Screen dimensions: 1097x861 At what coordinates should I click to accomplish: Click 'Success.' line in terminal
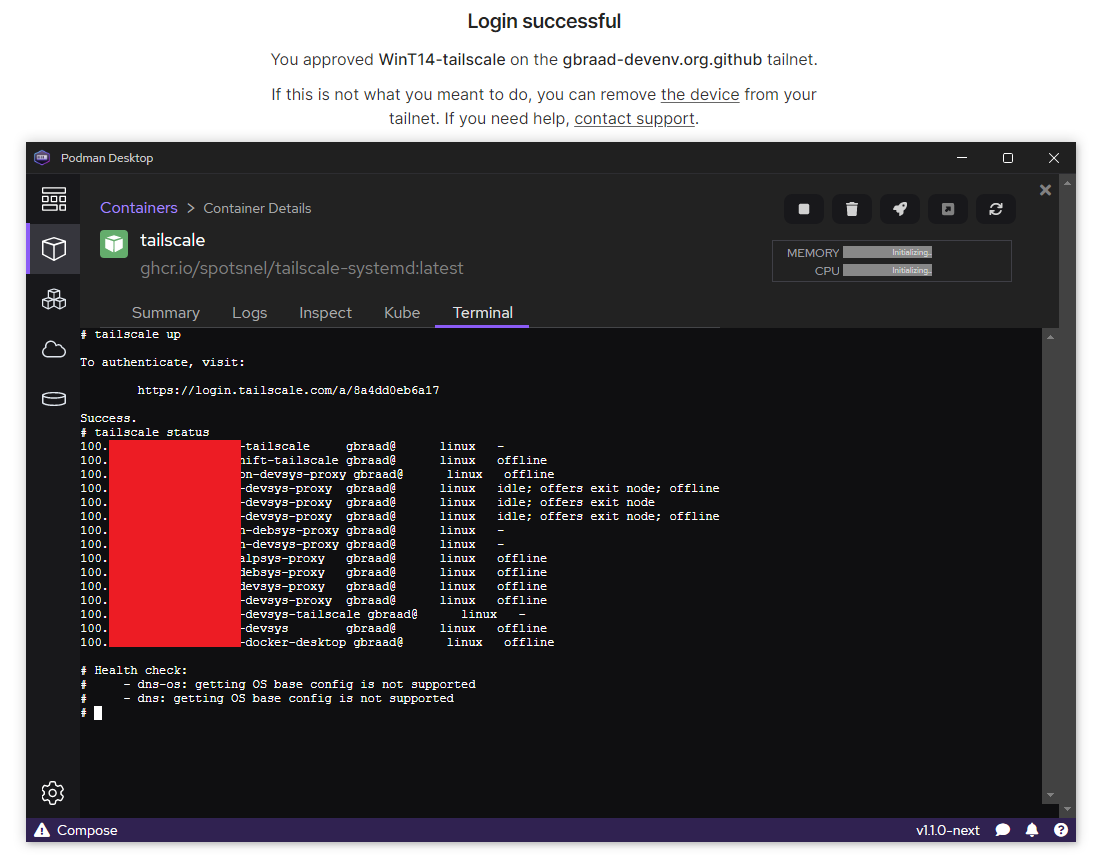click(108, 418)
